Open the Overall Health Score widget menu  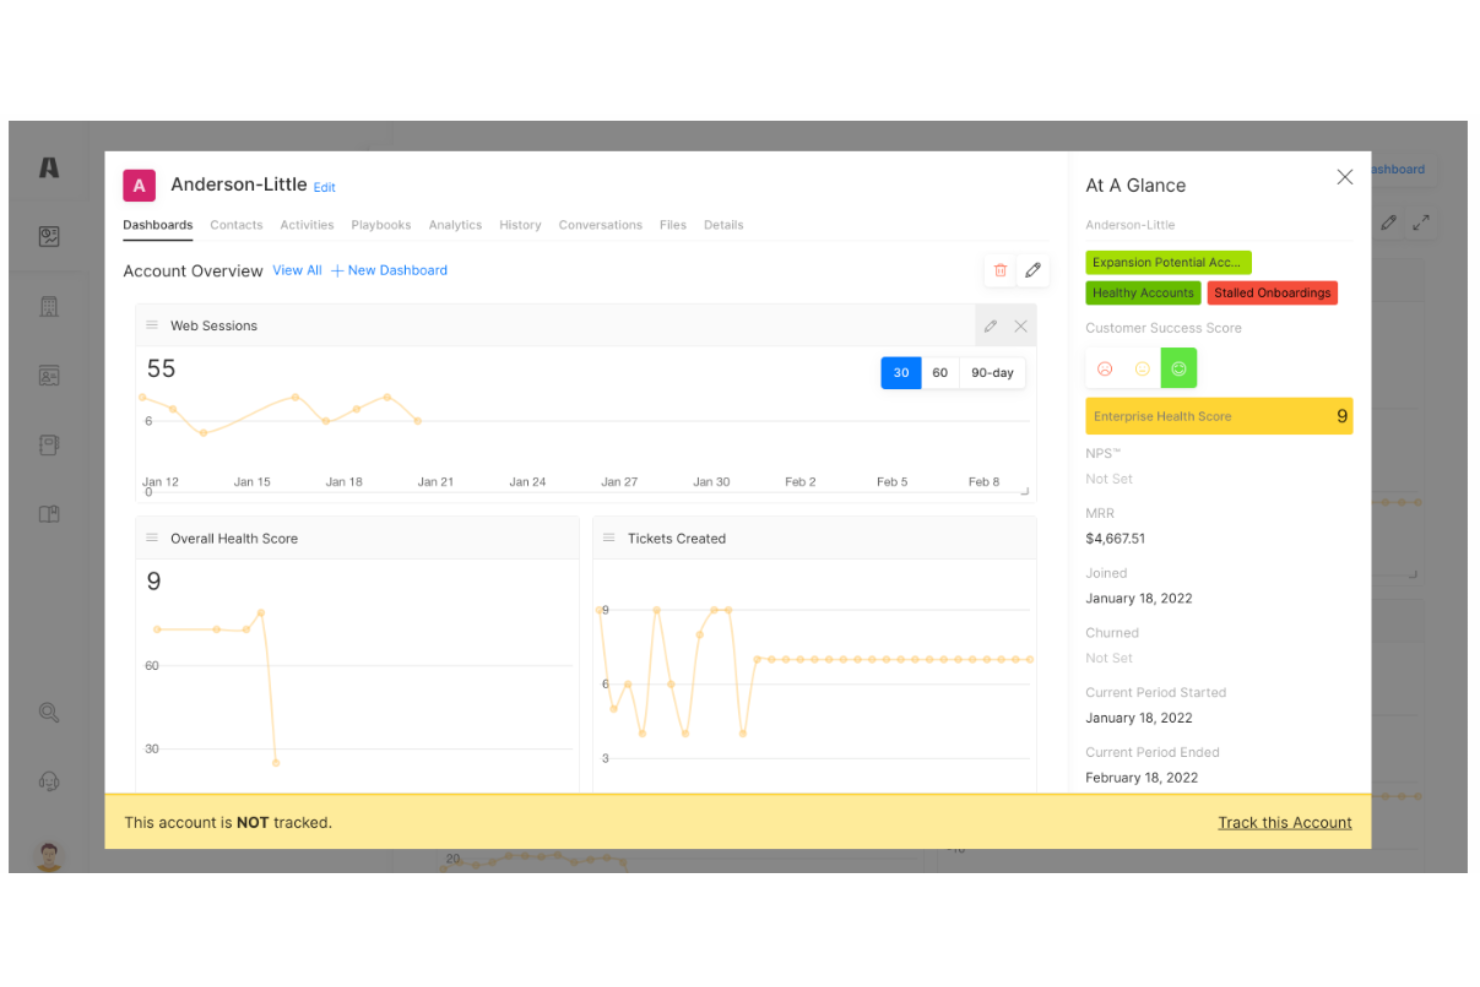click(x=151, y=538)
